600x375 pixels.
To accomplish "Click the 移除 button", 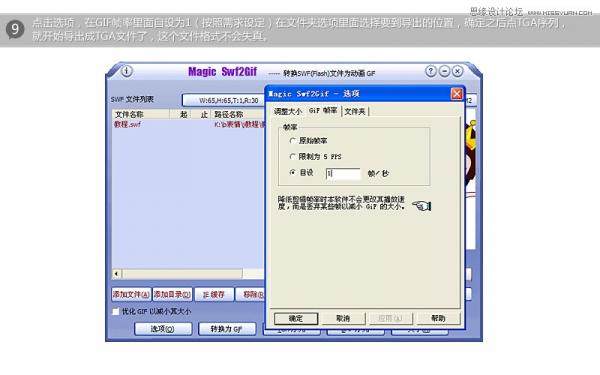I will coord(250,295).
